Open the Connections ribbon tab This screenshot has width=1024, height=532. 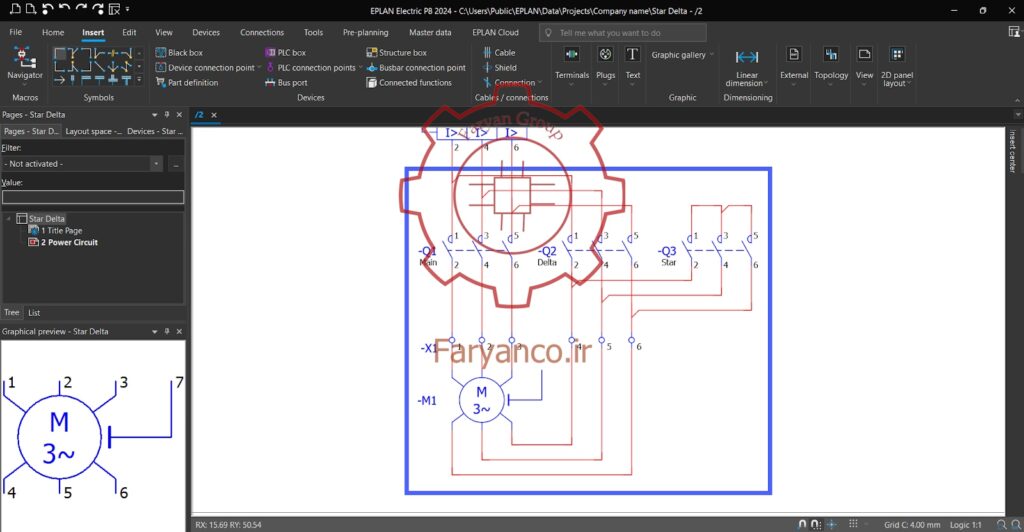point(262,32)
